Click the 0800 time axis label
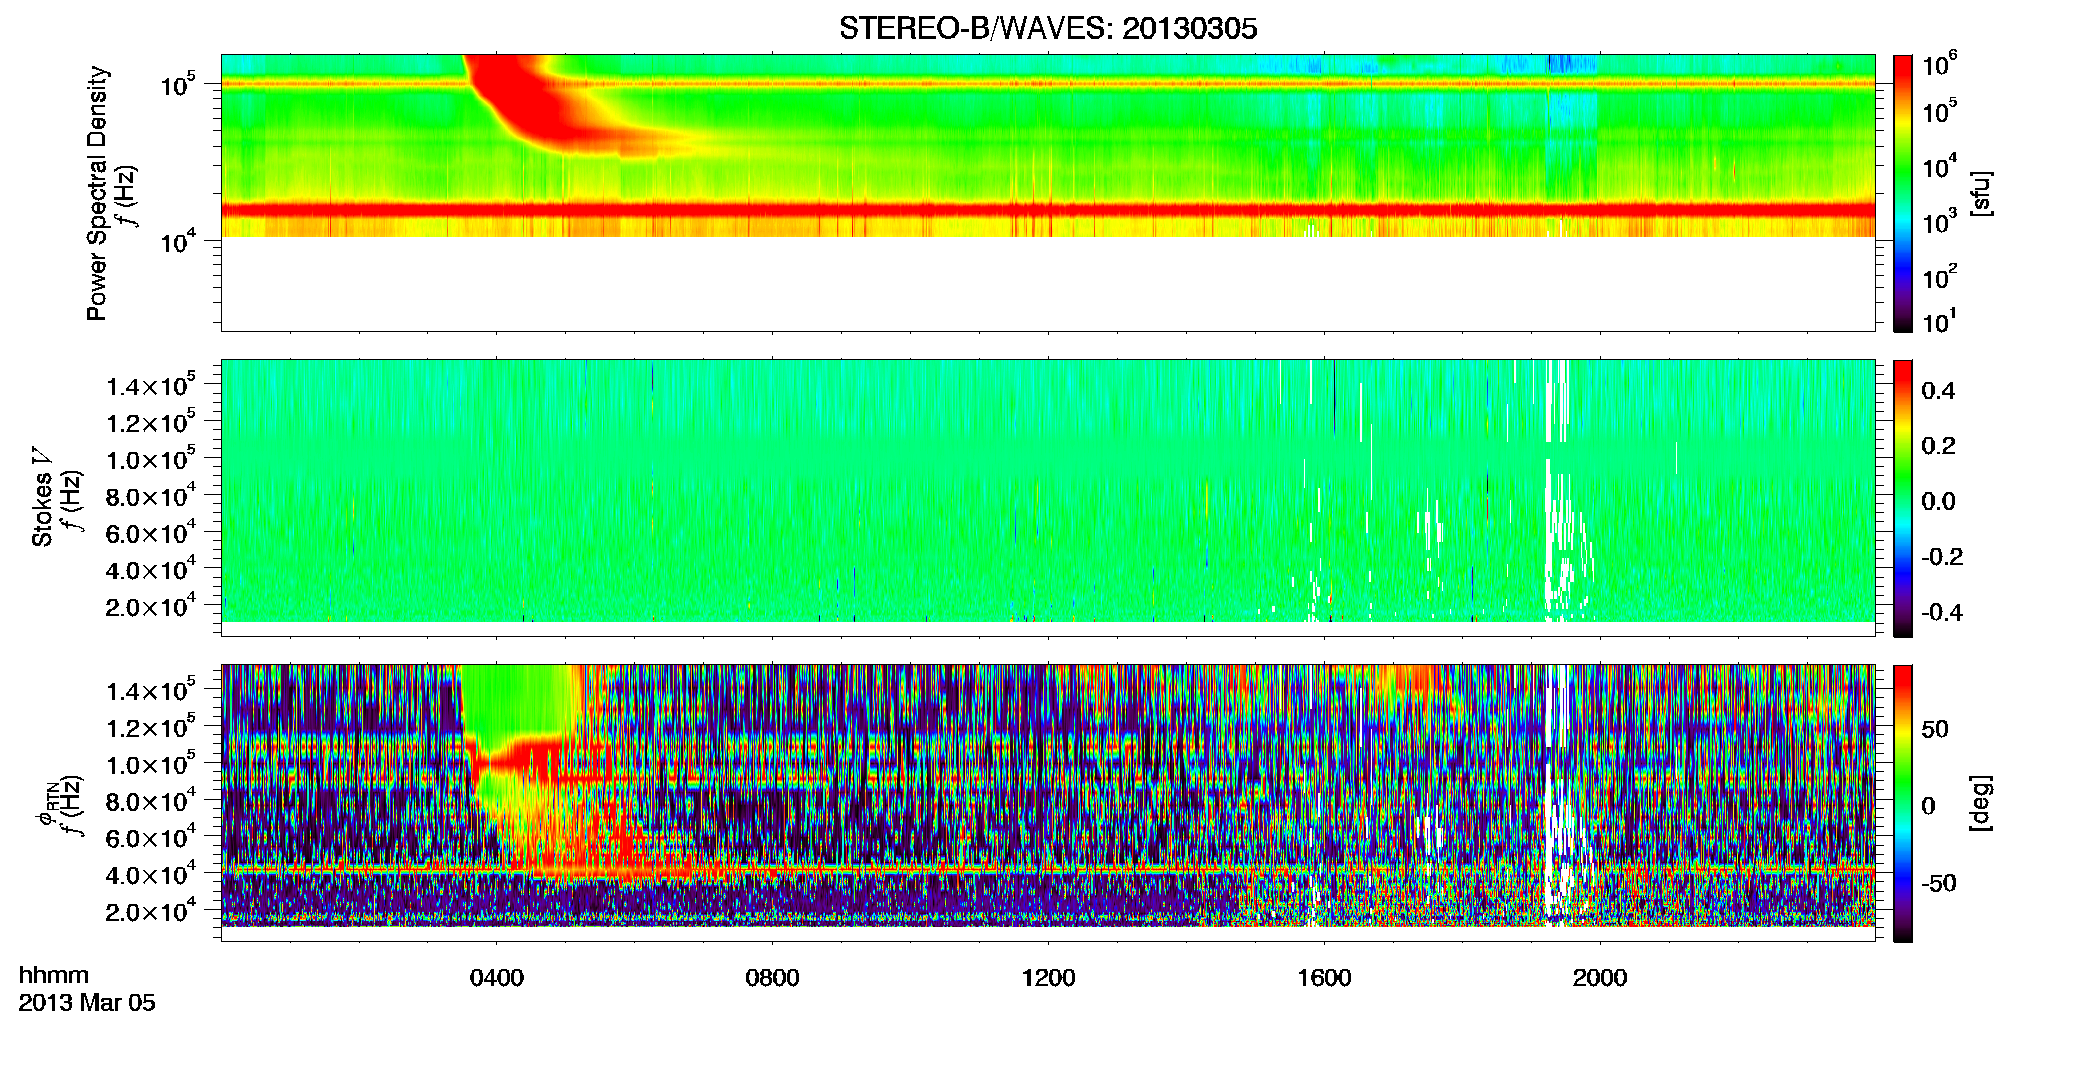Viewport: 2096px width, 1080px height. click(x=772, y=978)
